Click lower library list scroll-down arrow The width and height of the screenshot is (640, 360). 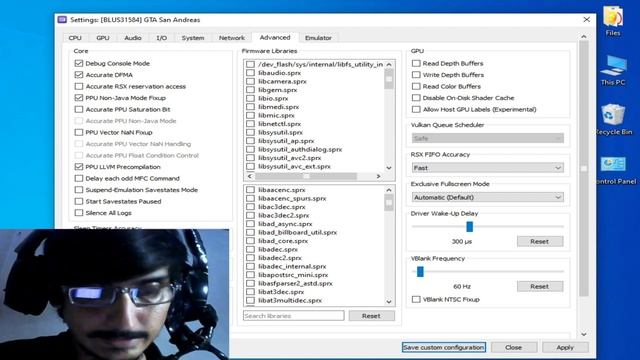coord(389,302)
